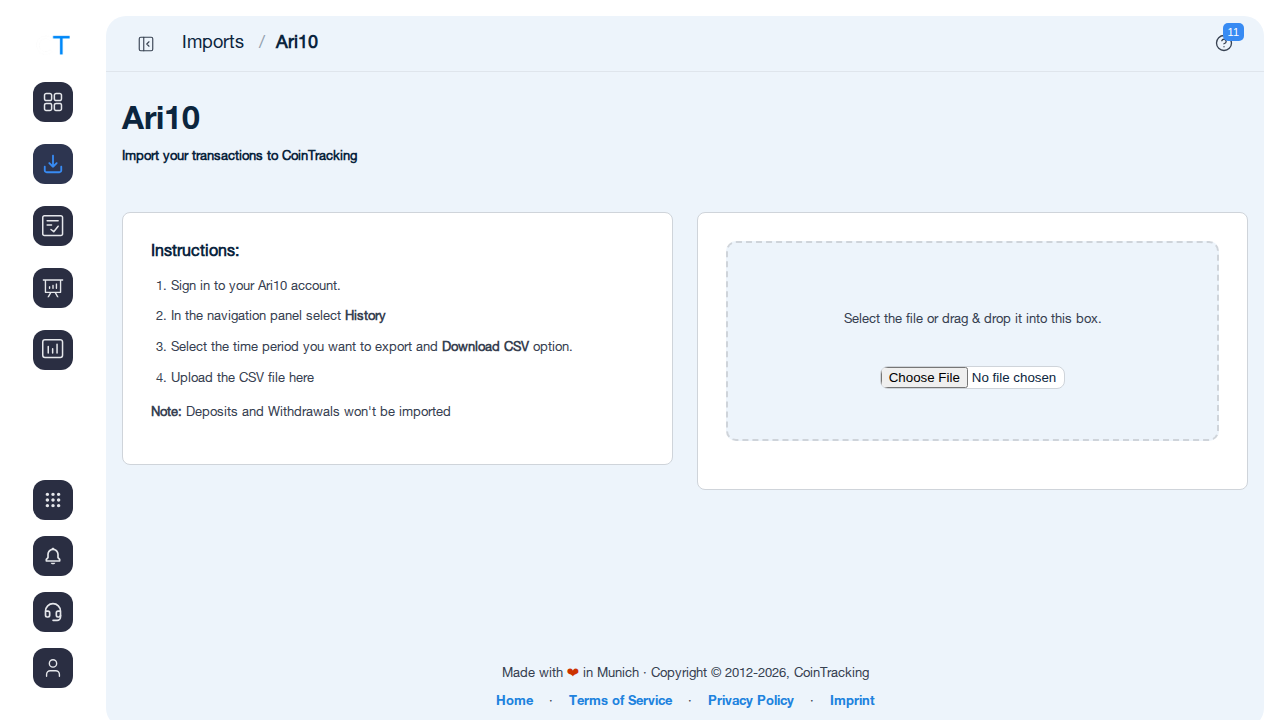Open the checklist report icon in sidebar
This screenshot has height=720, width=1280.
pos(53,226)
